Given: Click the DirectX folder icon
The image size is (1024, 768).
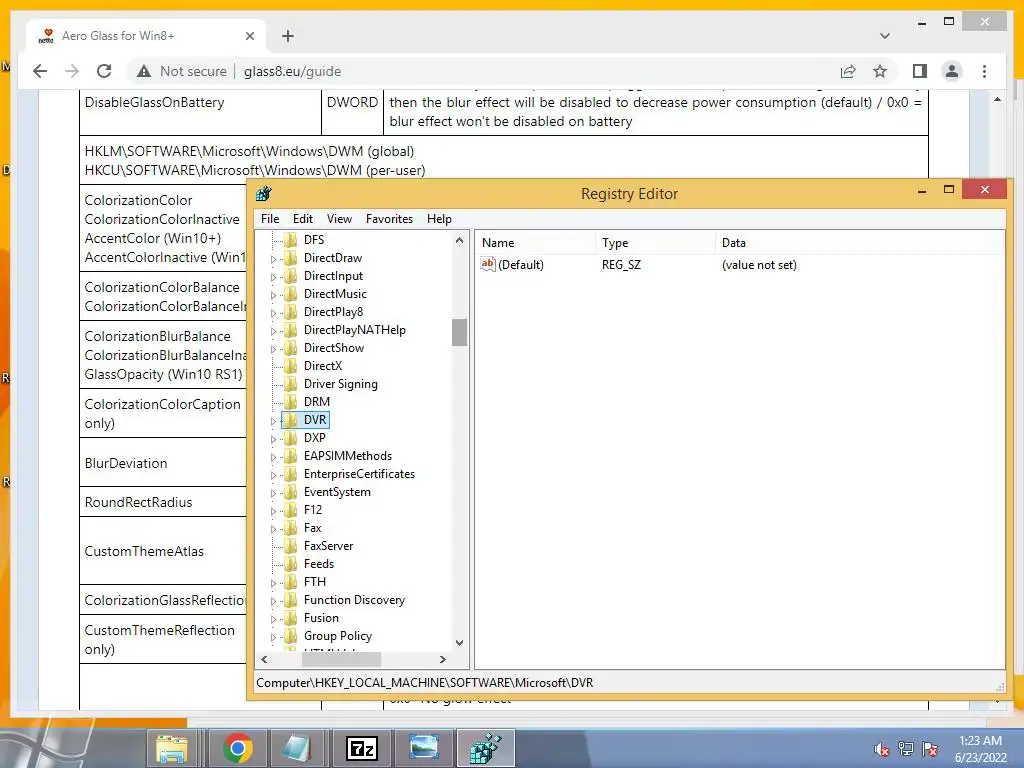Looking at the screenshot, I should [x=291, y=366].
